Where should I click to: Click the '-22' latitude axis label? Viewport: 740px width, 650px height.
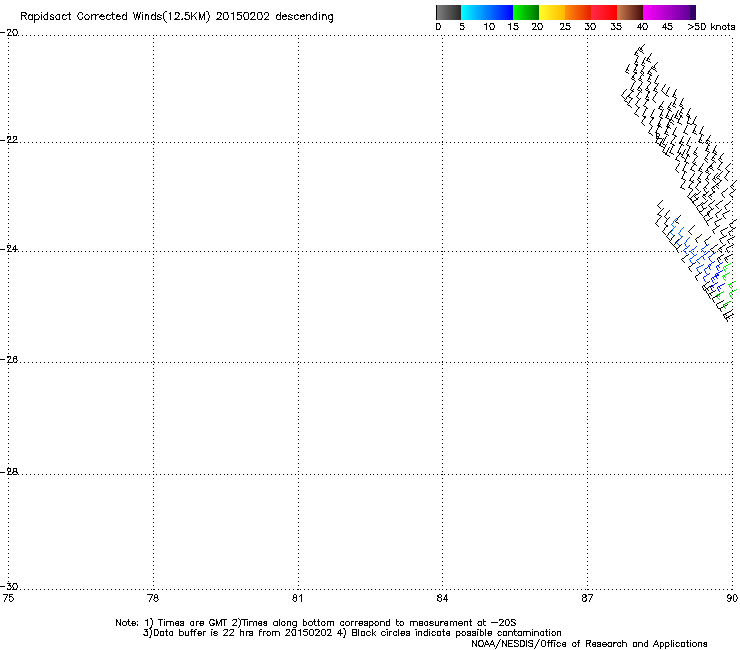point(9,140)
